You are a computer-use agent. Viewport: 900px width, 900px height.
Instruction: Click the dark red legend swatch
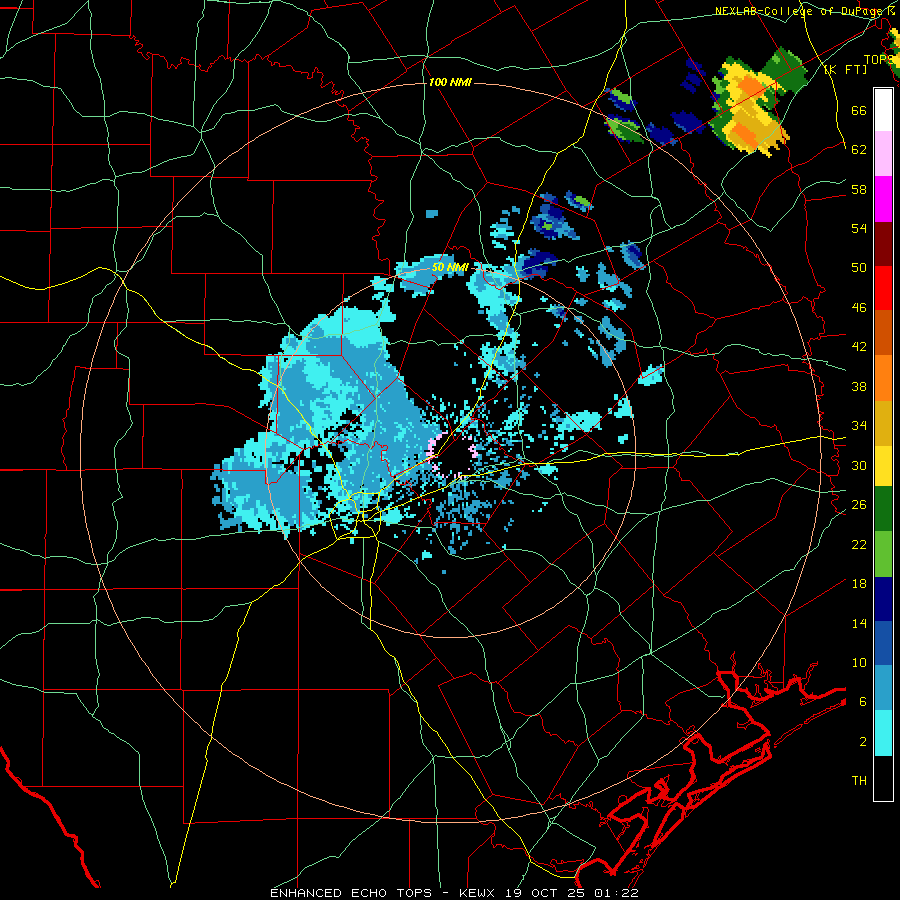(x=883, y=243)
